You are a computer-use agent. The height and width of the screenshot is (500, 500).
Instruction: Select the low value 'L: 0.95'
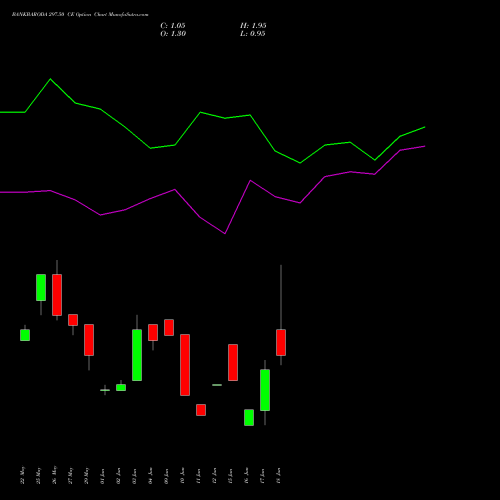coord(253,34)
